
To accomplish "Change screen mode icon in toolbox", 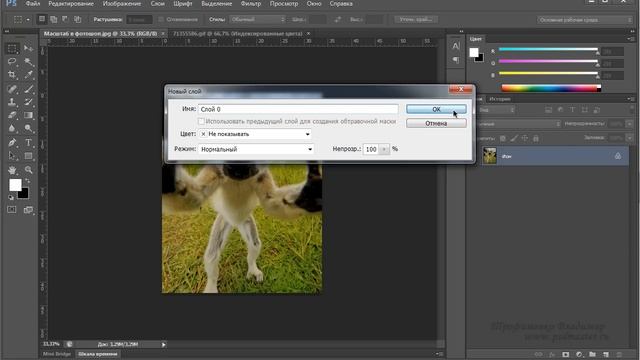I will click(x=28, y=210).
